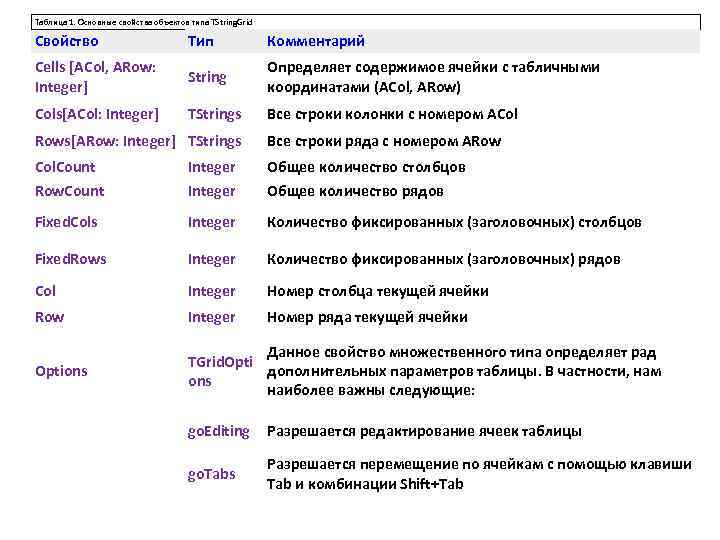
Task: Click comment 'Номер ряда текущей ячейки'
Action: coord(367,317)
